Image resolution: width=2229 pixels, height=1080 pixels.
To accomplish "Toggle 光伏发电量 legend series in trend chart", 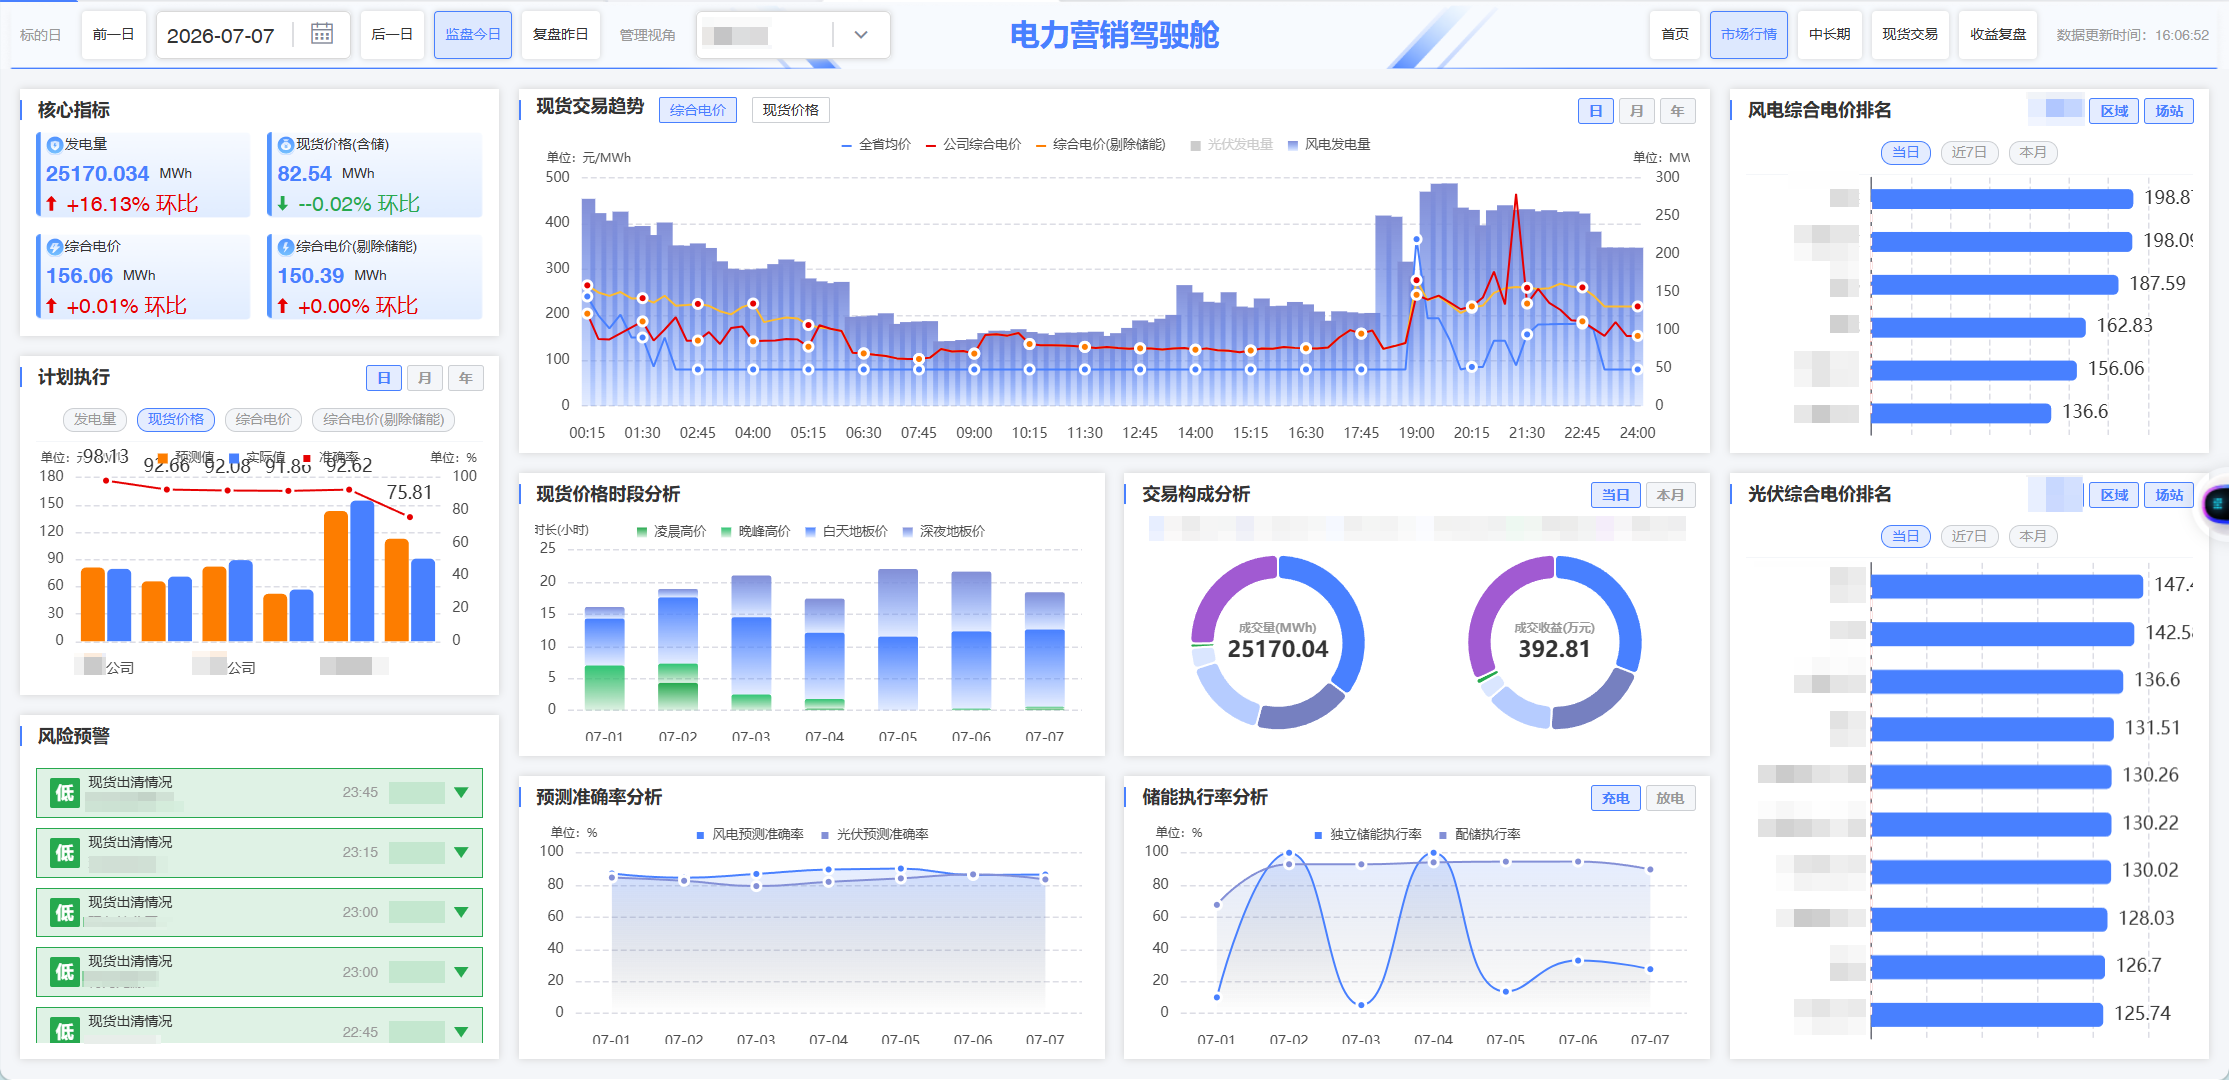I will (x=1231, y=145).
